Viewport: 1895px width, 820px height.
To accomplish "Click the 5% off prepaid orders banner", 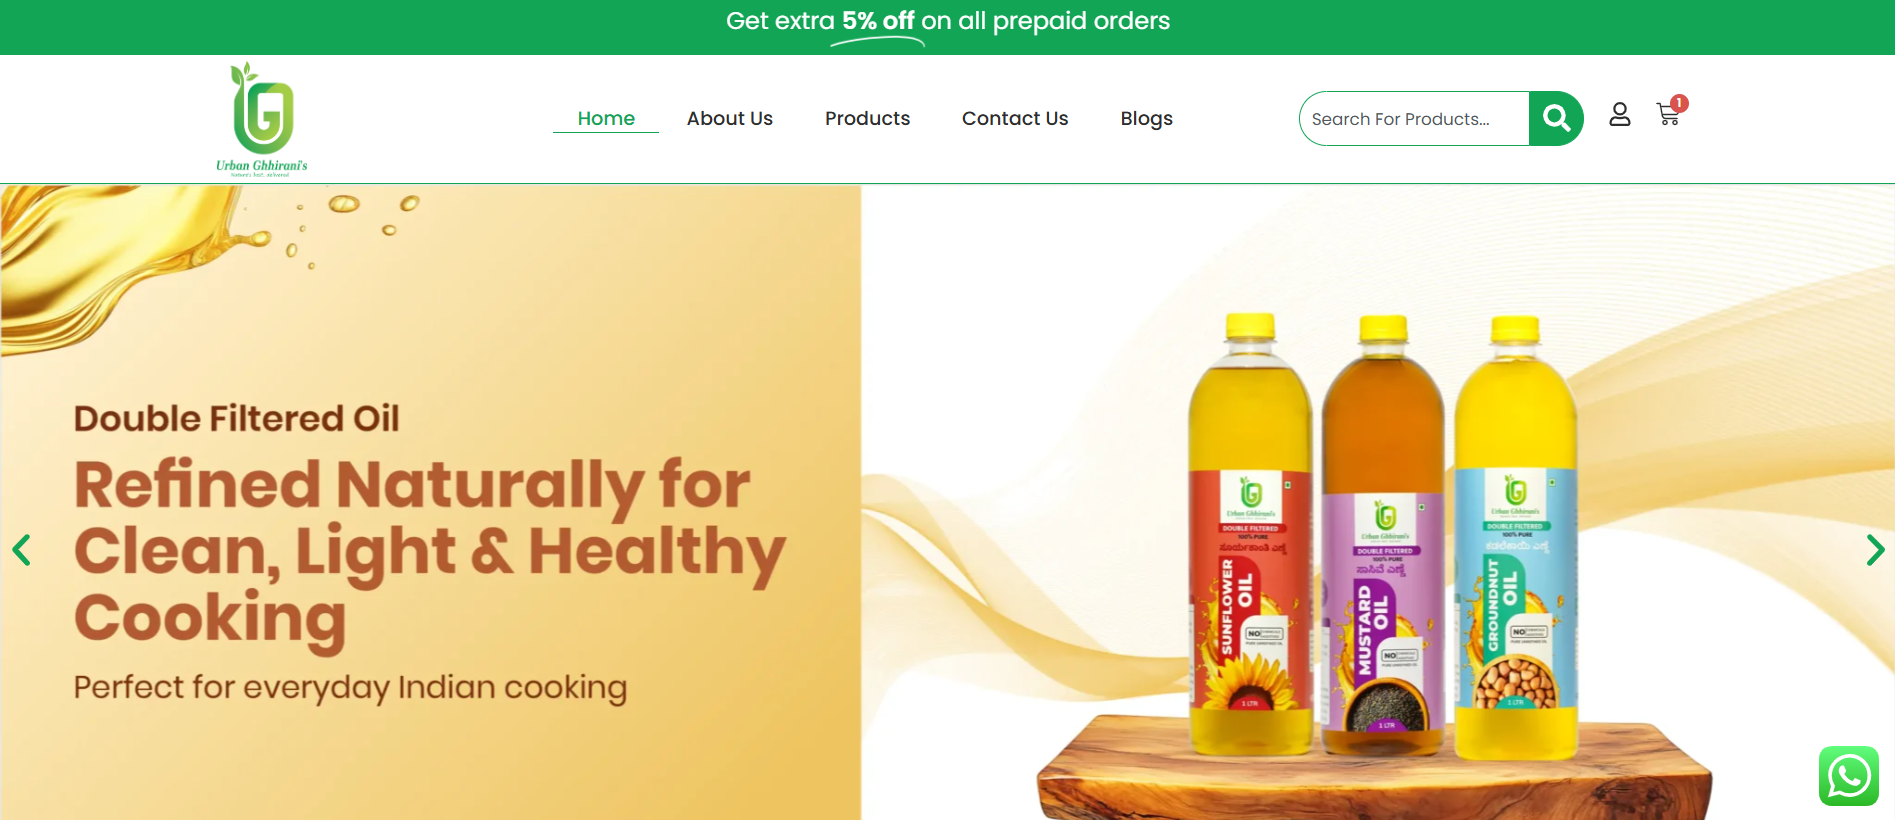I will [948, 22].
